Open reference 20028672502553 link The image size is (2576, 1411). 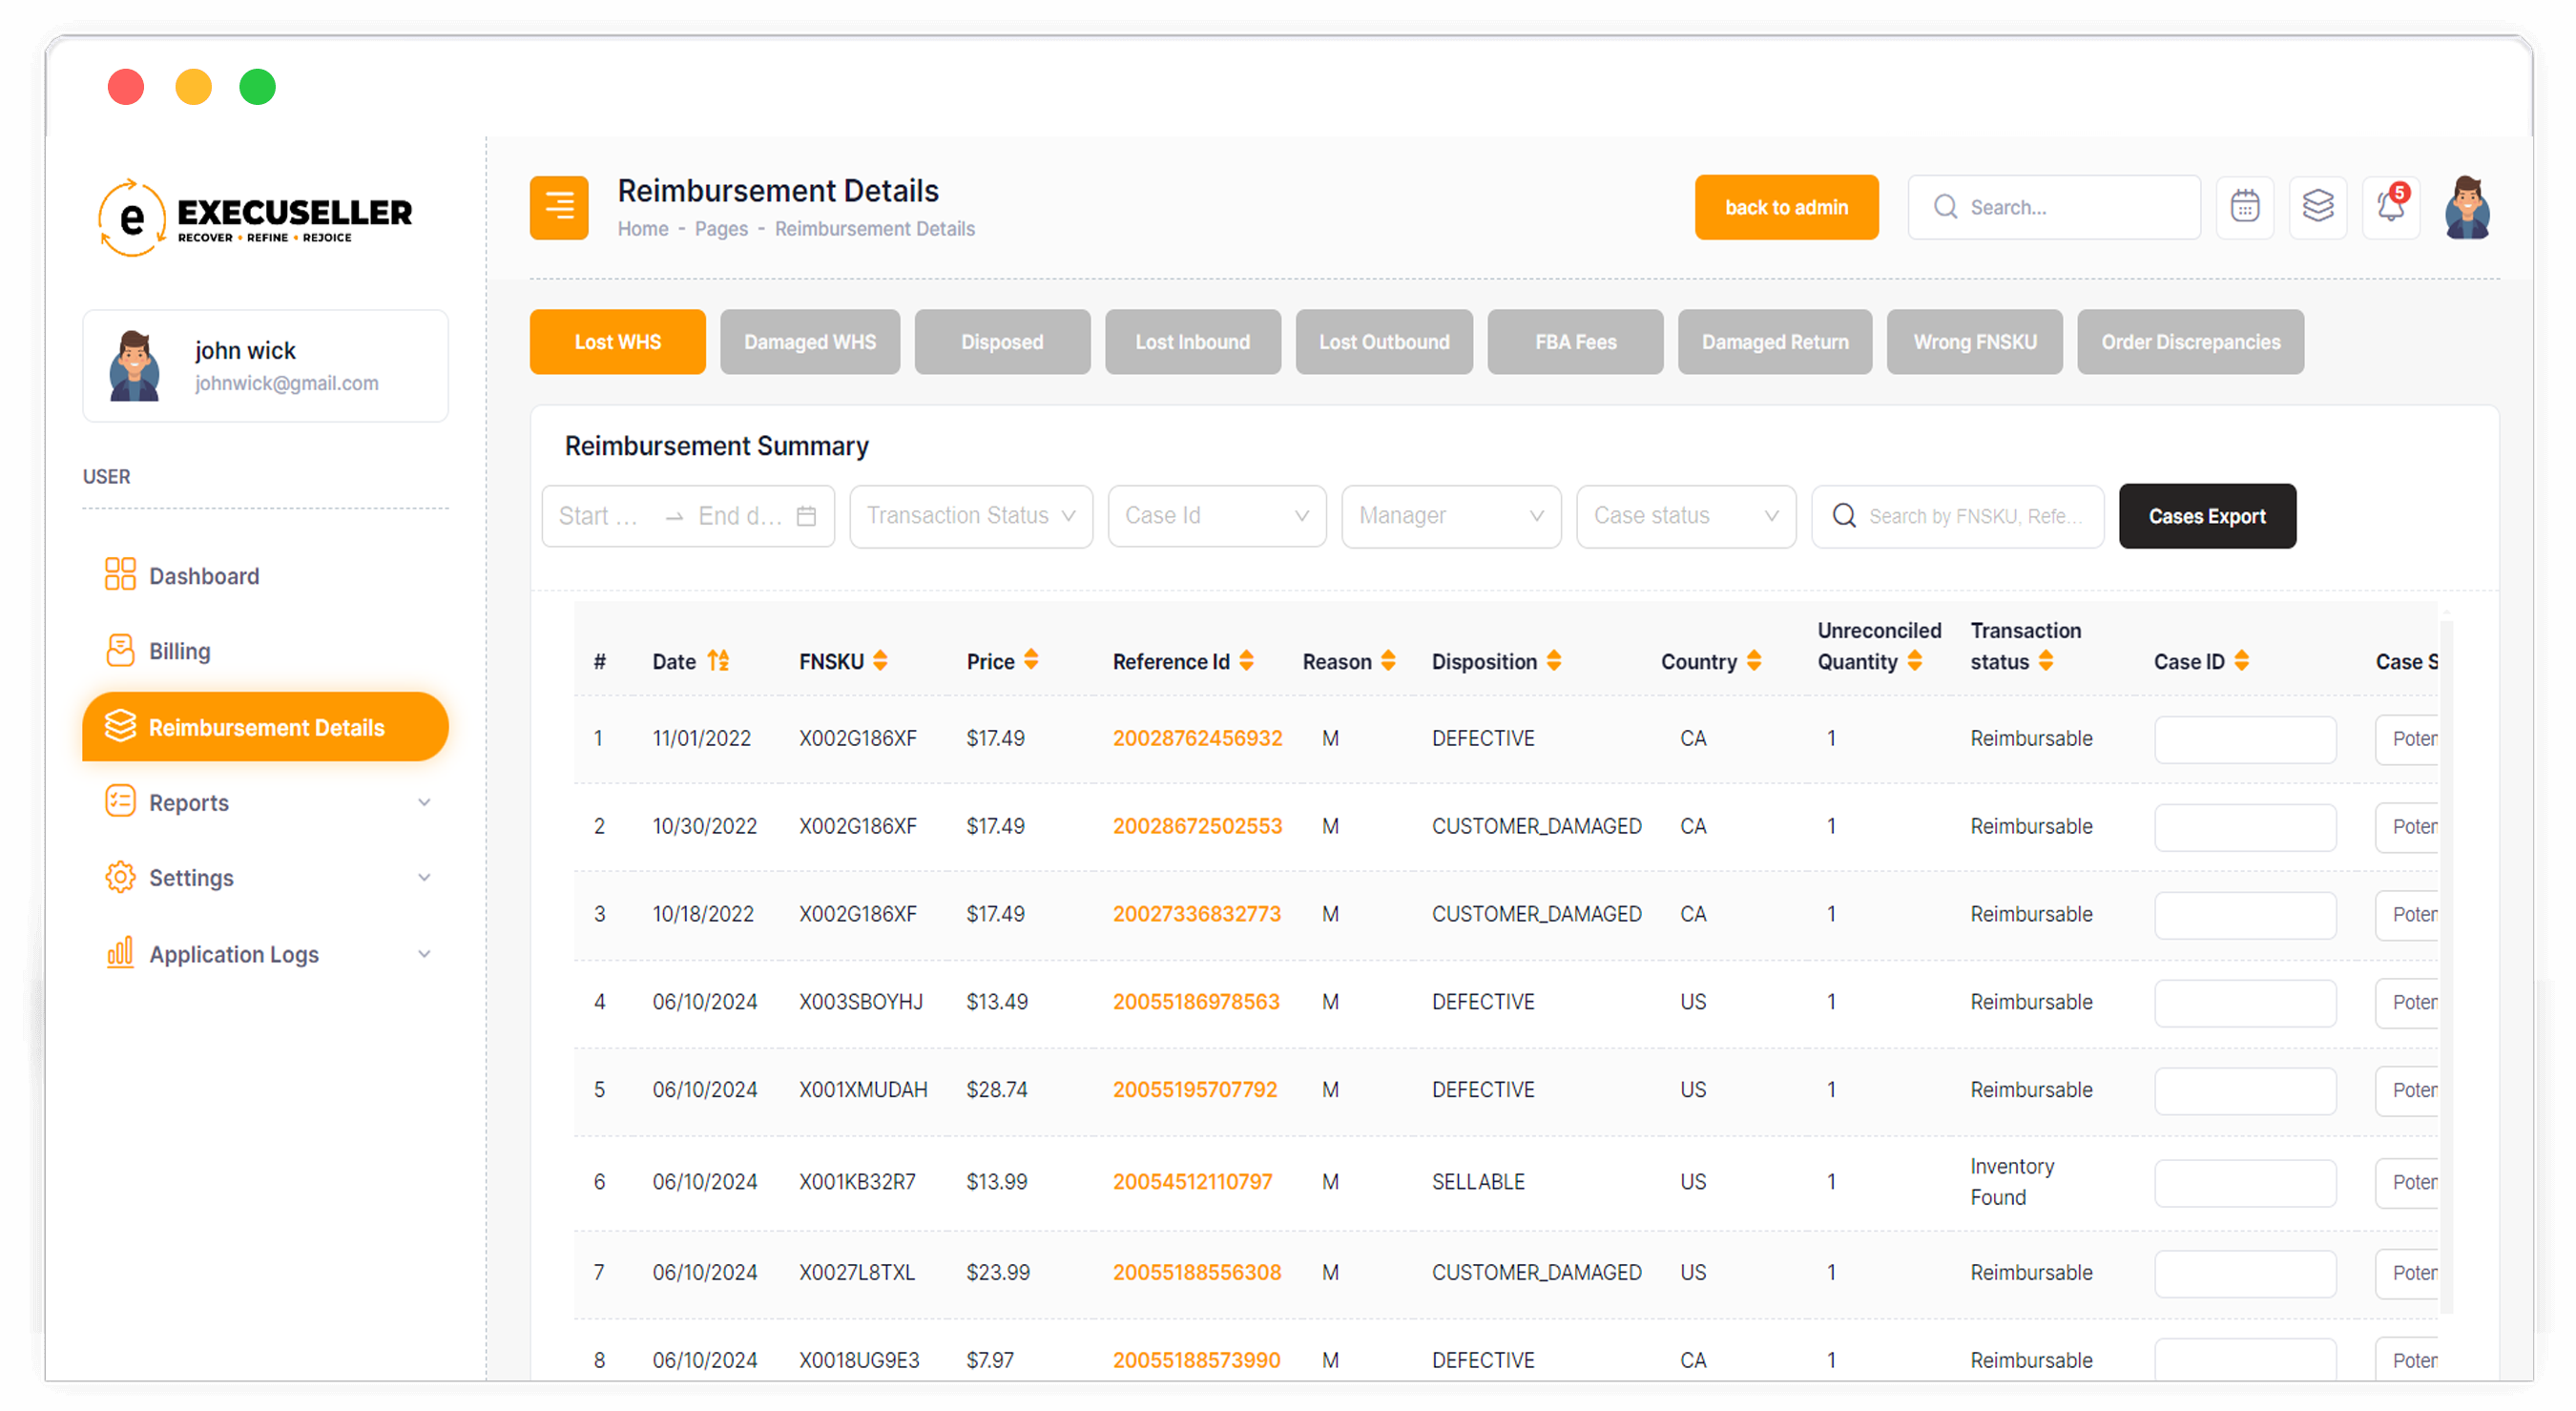click(1197, 826)
